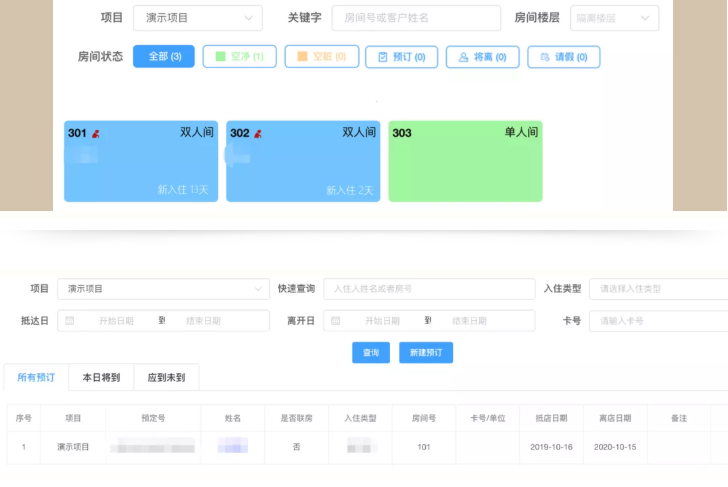Click the 关键字 room or guest input field
The width and height of the screenshot is (728, 487).
coord(415,18)
